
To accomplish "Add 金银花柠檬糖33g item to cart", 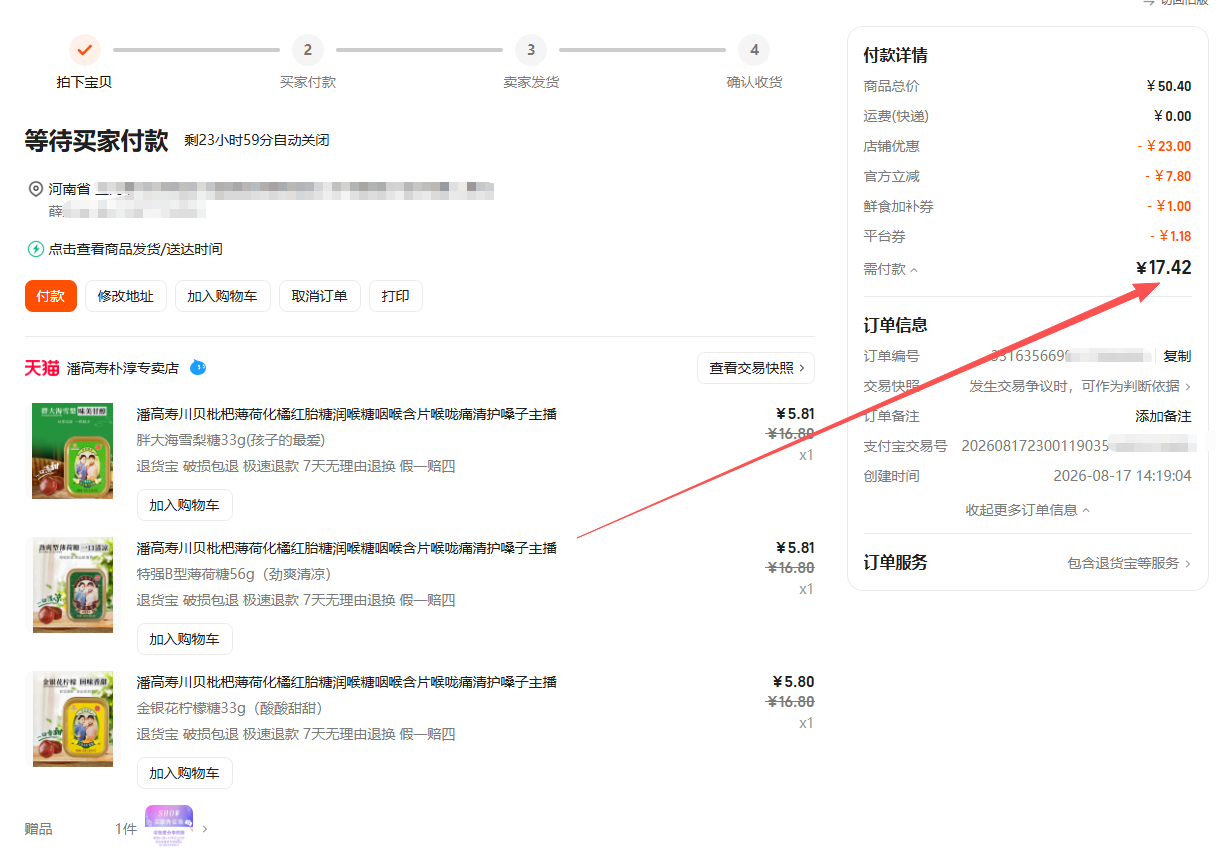I will pyautogui.click(x=185, y=773).
